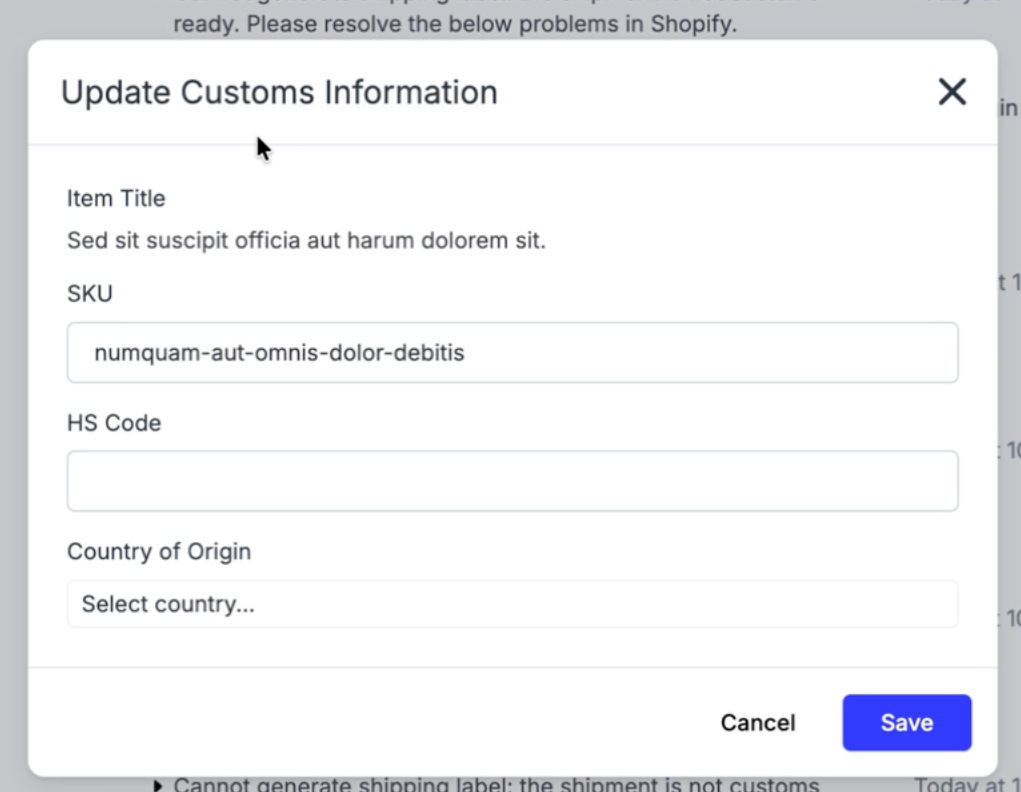Click the 'HS Code' field label
Screen dimensions: 1021x792
coord(114,423)
